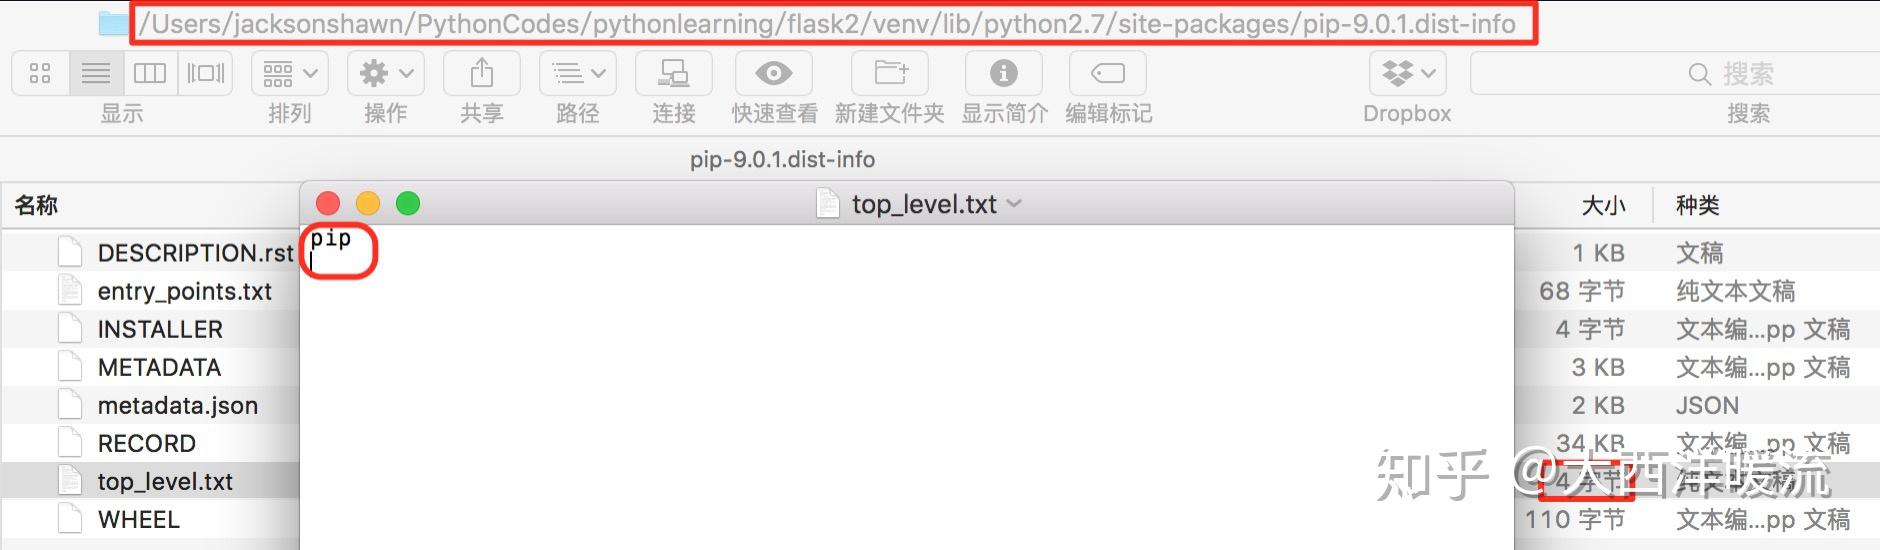Open the Dropbox toolbar menu
Image resolution: width=1880 pixels, height=550 pixels.
pyautogui.click(x=1407, y=74)
